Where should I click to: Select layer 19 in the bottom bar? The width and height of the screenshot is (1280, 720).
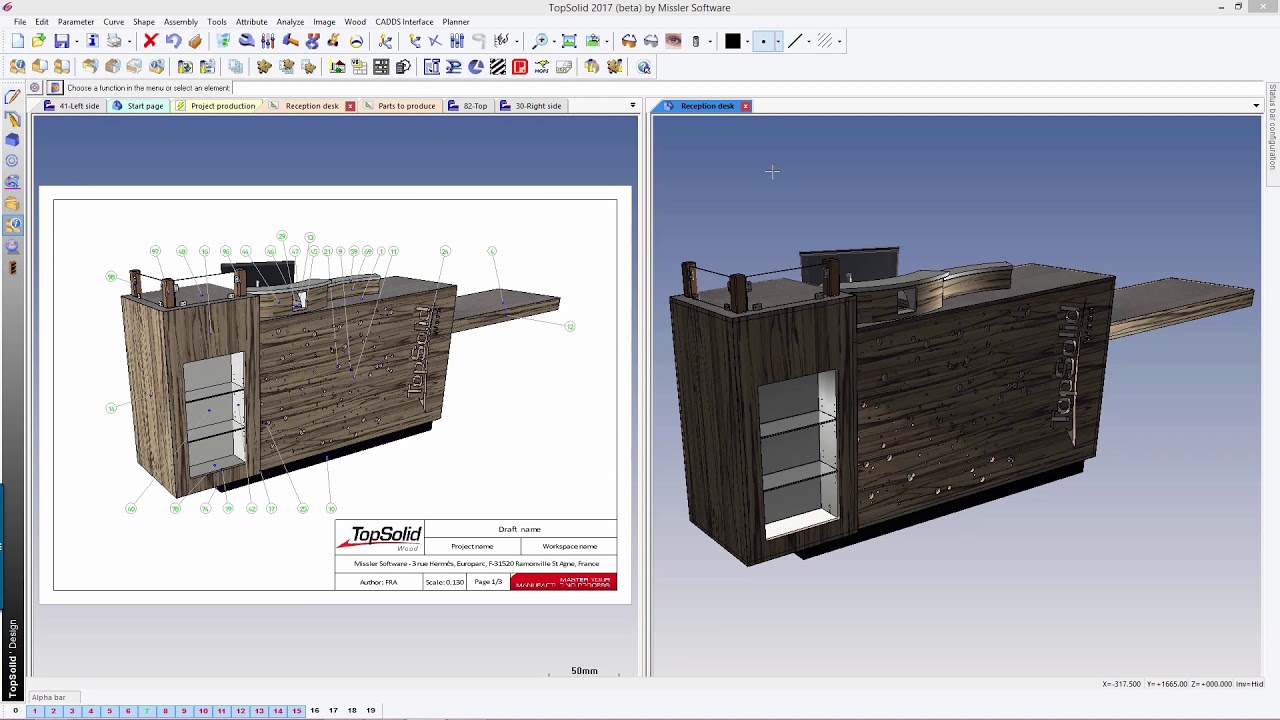(370, 711)
